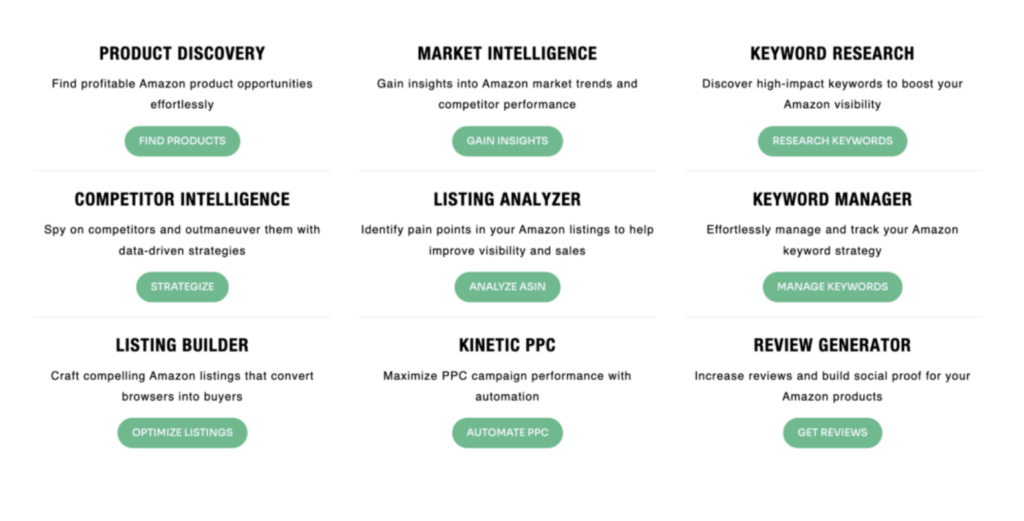Open the MANAGE KEYWORDS button
This screenshot has width=1024, height=521.
click(x=832, y=287)
